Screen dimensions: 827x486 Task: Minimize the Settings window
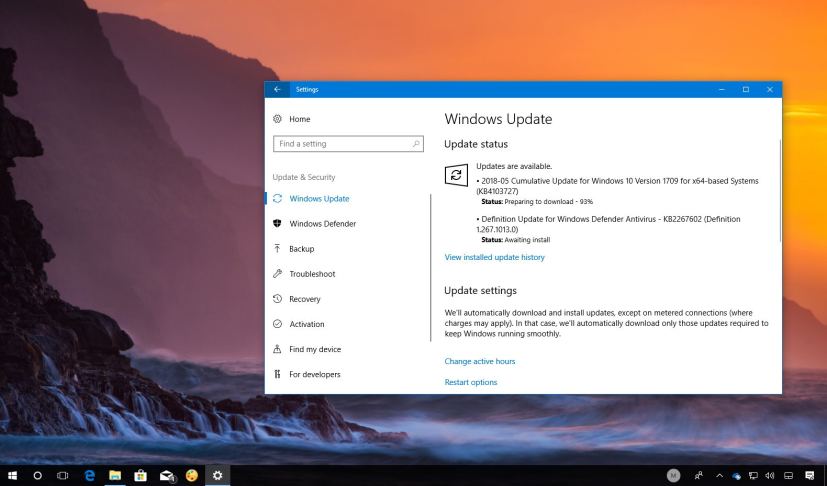point(722,90)
